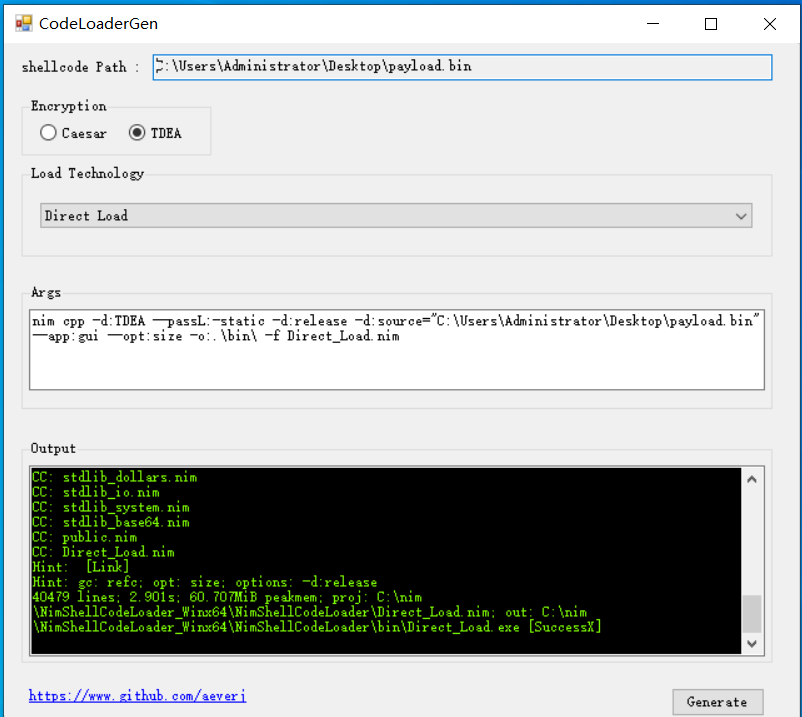Maximize the CodeLoaderGen window
The height and width of the screenshot is (717, 802).
tap(711, 24)
